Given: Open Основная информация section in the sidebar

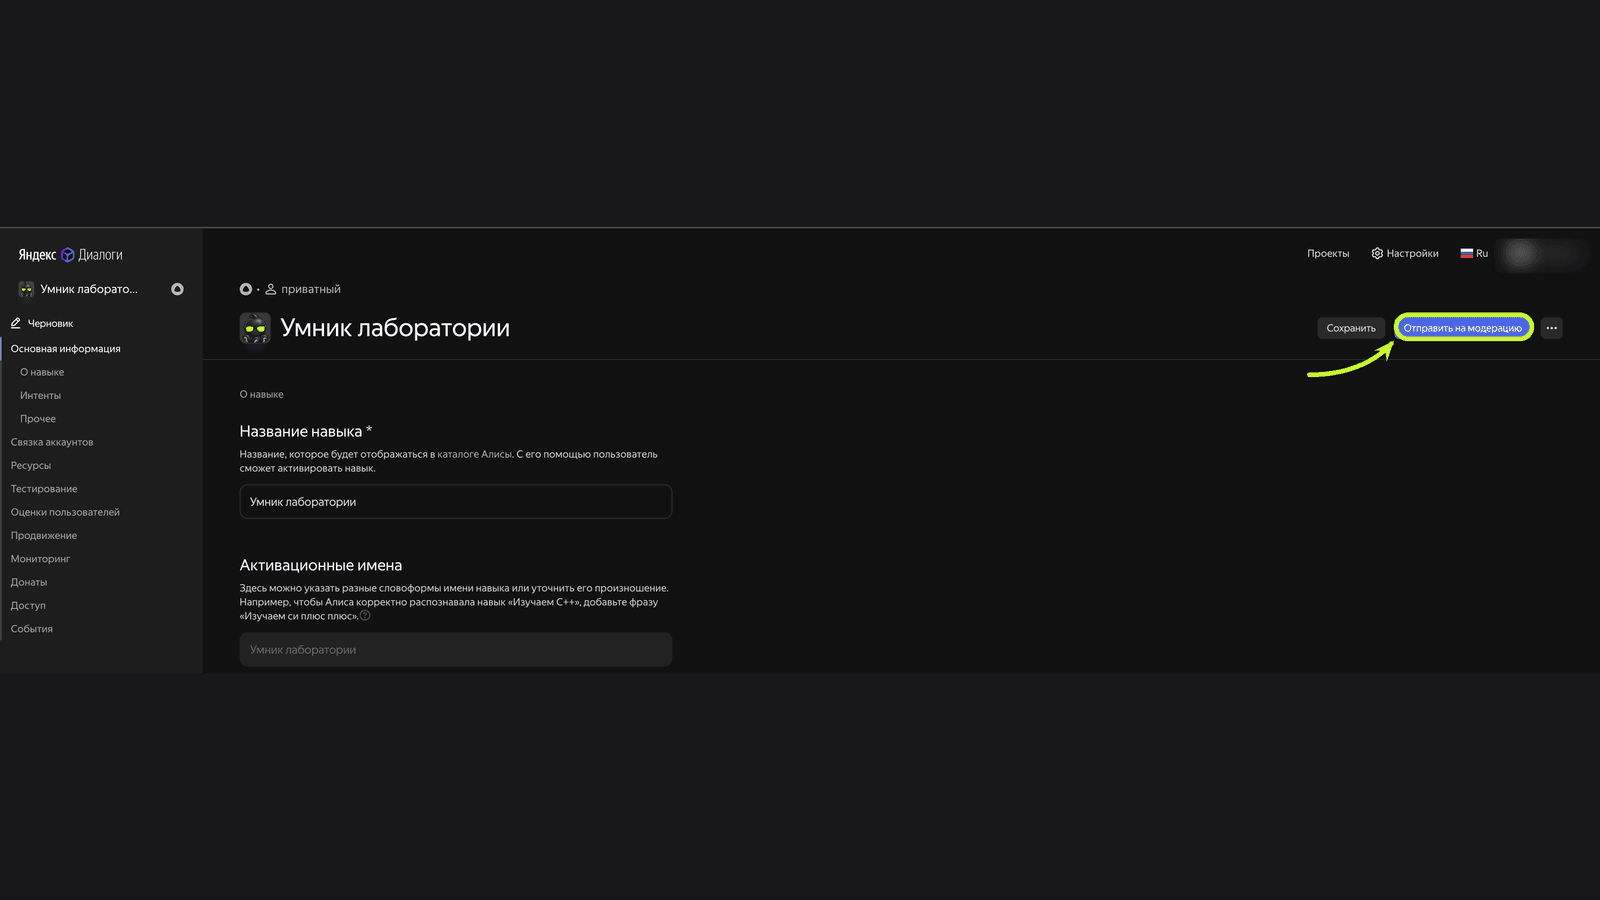Looking at the screenshot, I should click(x=65, y=349).
